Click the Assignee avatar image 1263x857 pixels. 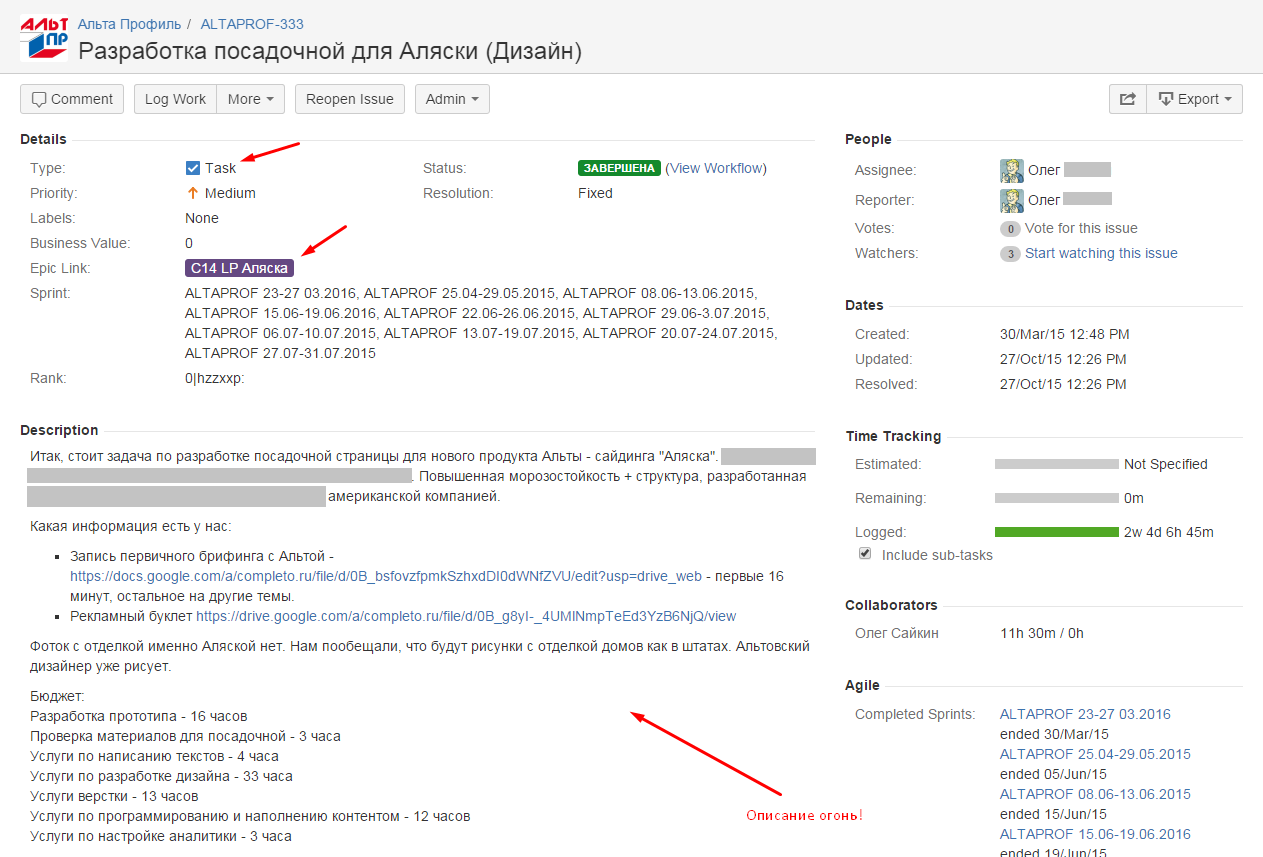coord(1012,171)
